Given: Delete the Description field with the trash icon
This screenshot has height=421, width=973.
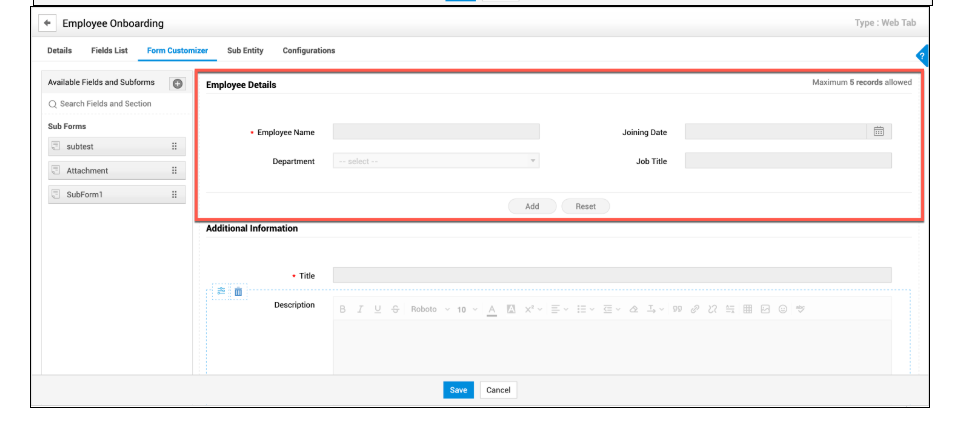Looking at the screenshot, I should tap(238, 292).
